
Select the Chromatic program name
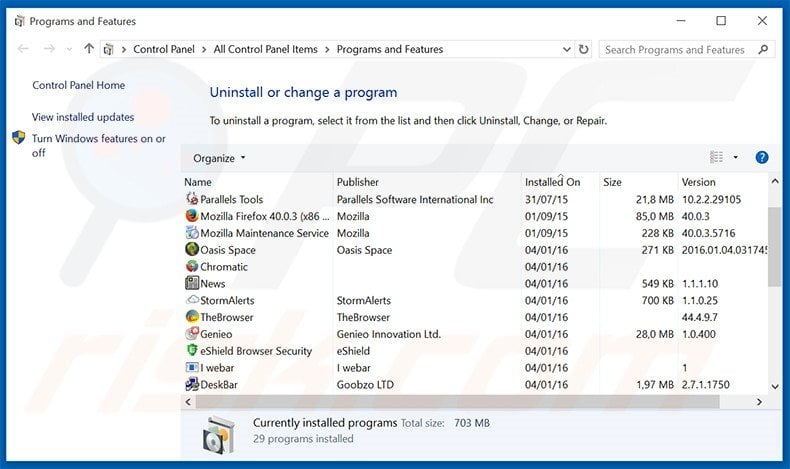pos(224,267)
